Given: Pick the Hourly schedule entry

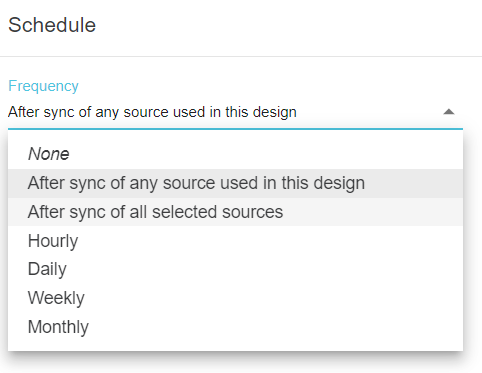Looking at the screenshot, I should (235, 241).
